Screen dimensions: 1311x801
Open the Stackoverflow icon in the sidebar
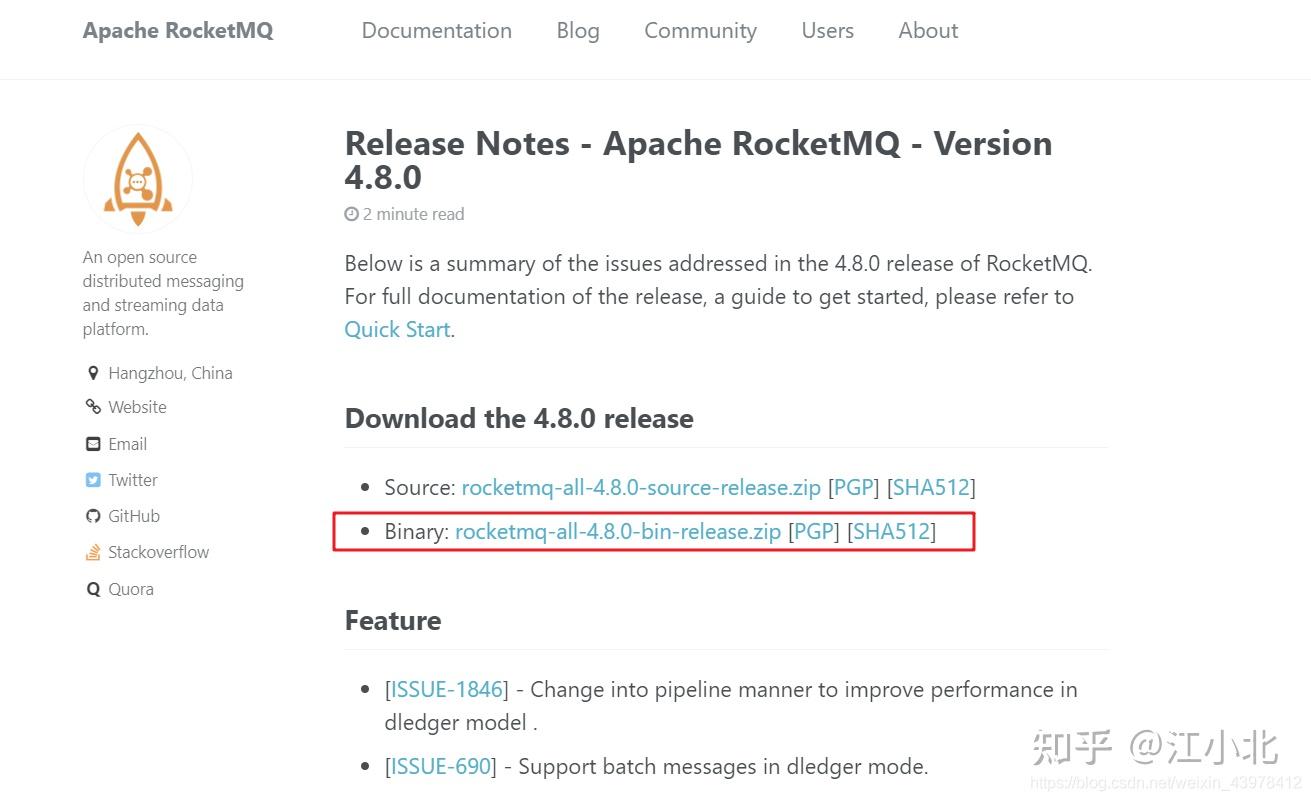pos(92,551)
